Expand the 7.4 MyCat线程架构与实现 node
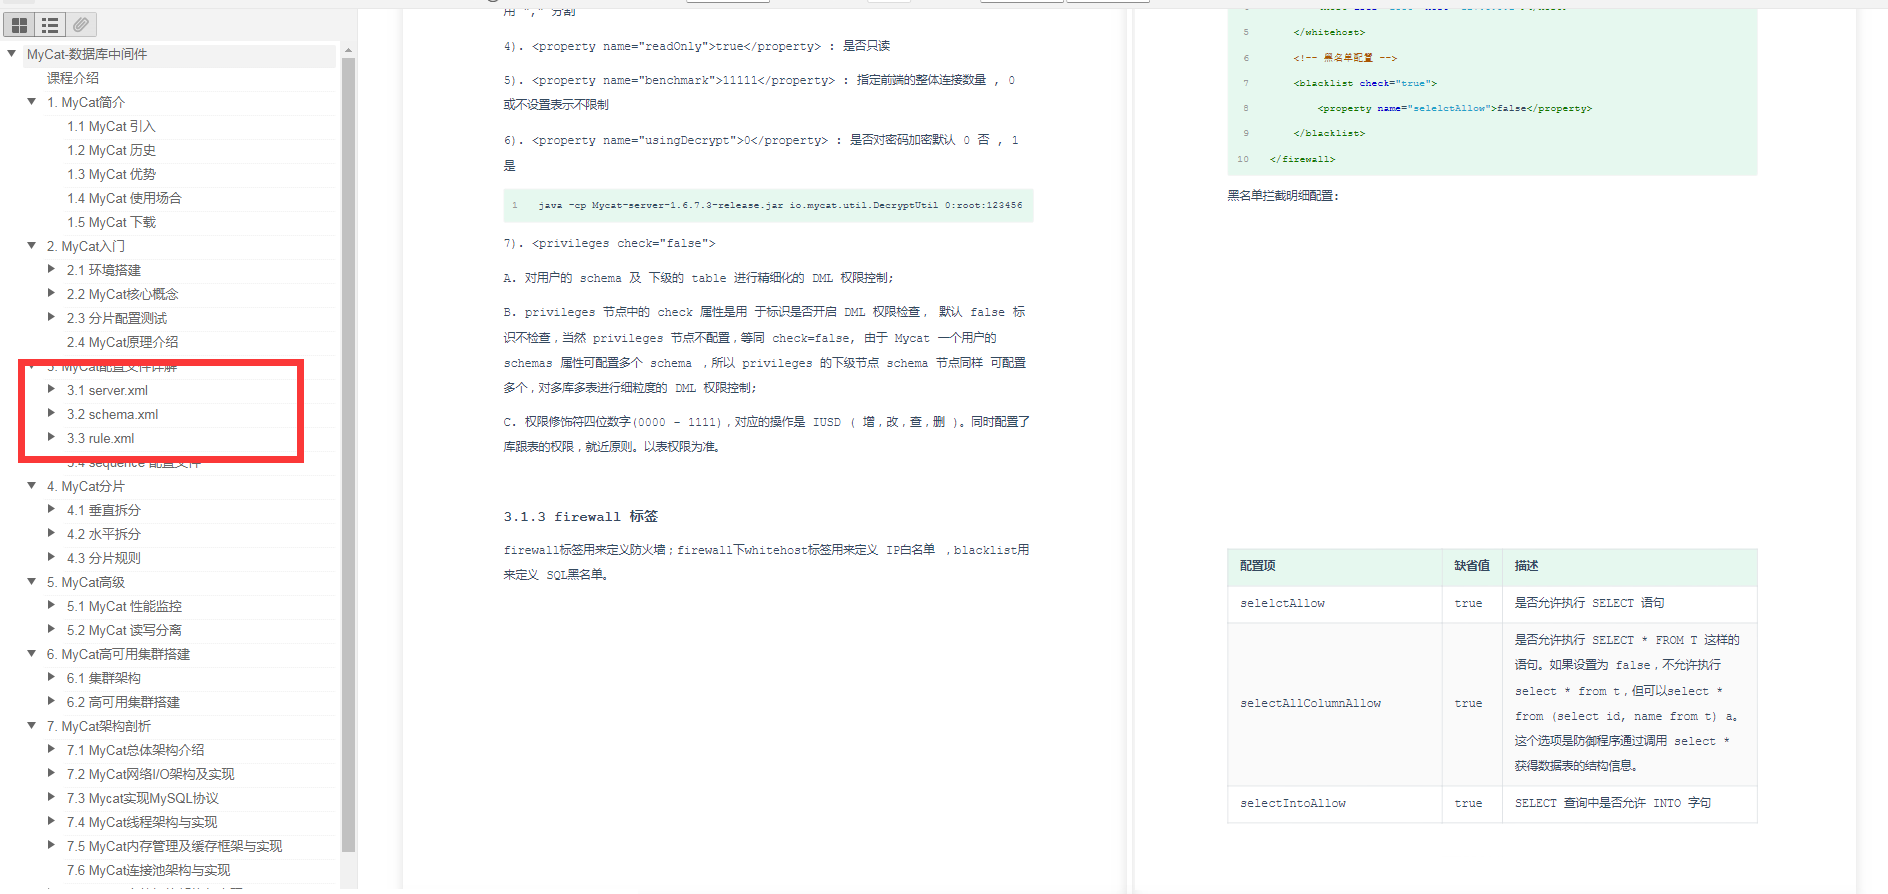 [x=52, y=822]
